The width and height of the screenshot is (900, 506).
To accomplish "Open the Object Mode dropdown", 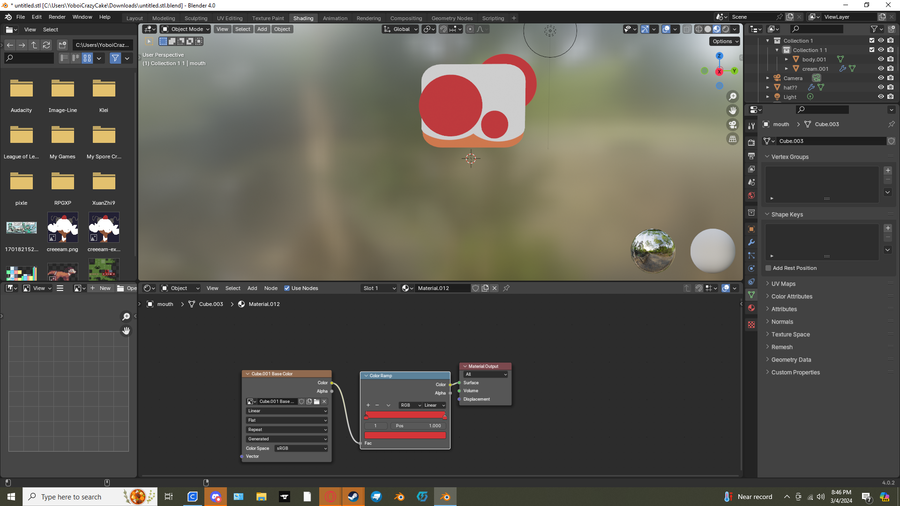I will (x=185, y=29).
